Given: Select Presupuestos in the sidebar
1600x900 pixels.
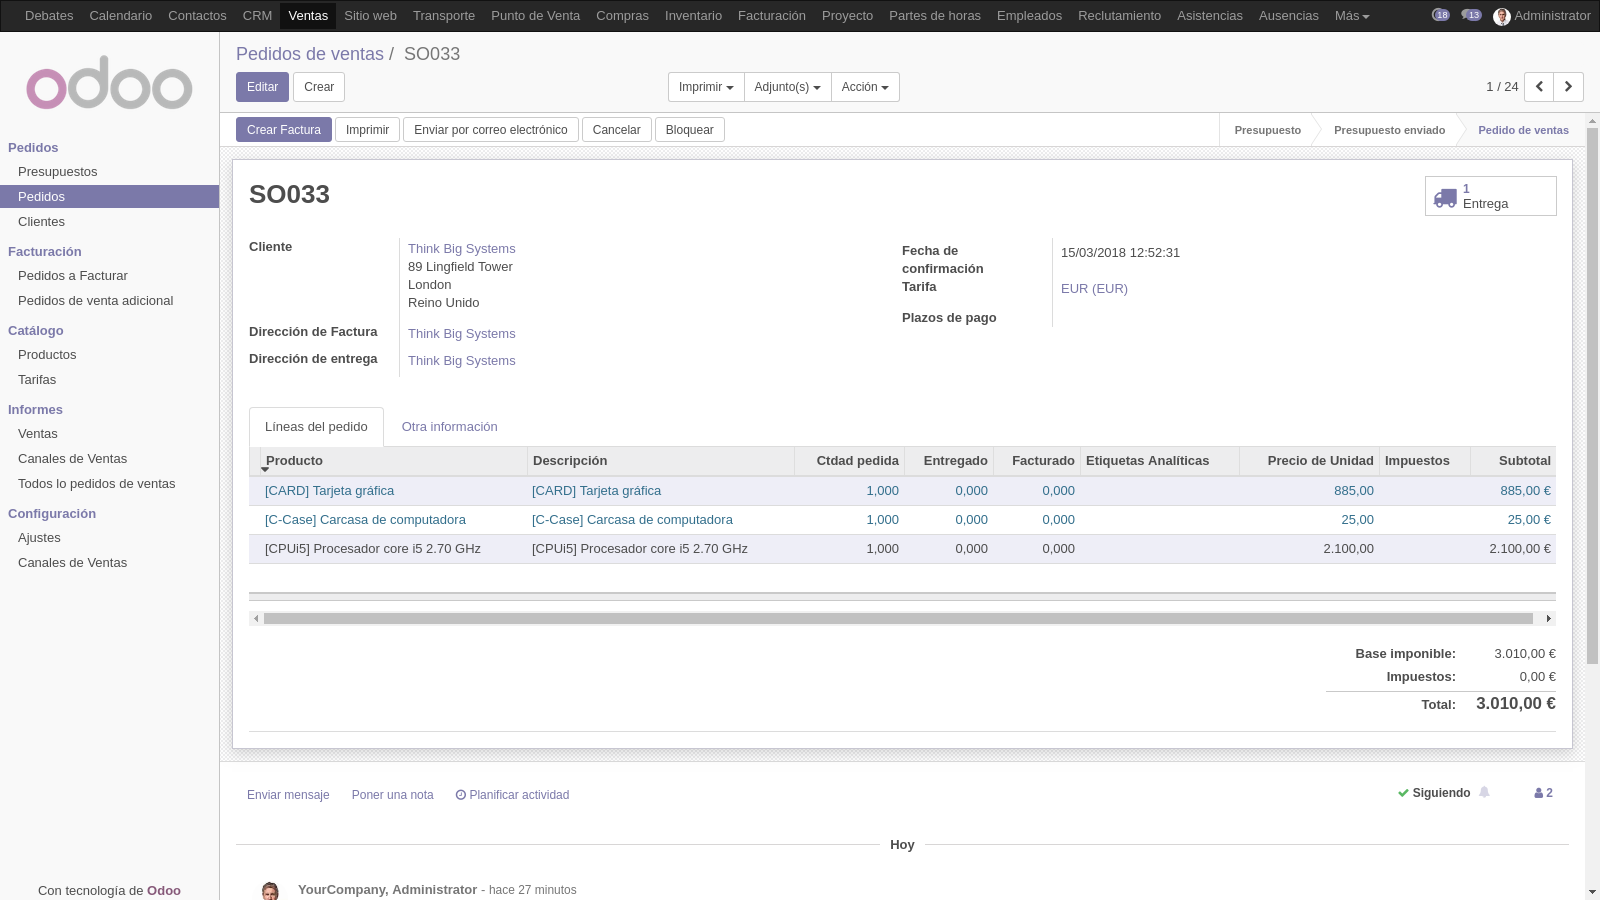Looking at the screenshot, I should coord(58,172).
